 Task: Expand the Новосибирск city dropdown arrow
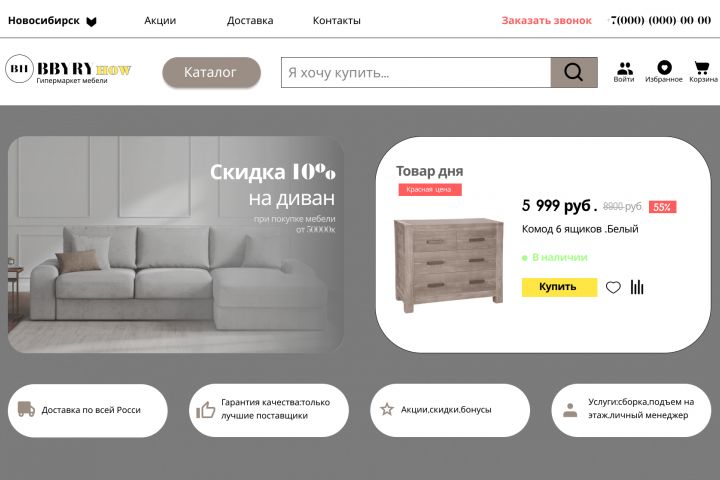91,22
